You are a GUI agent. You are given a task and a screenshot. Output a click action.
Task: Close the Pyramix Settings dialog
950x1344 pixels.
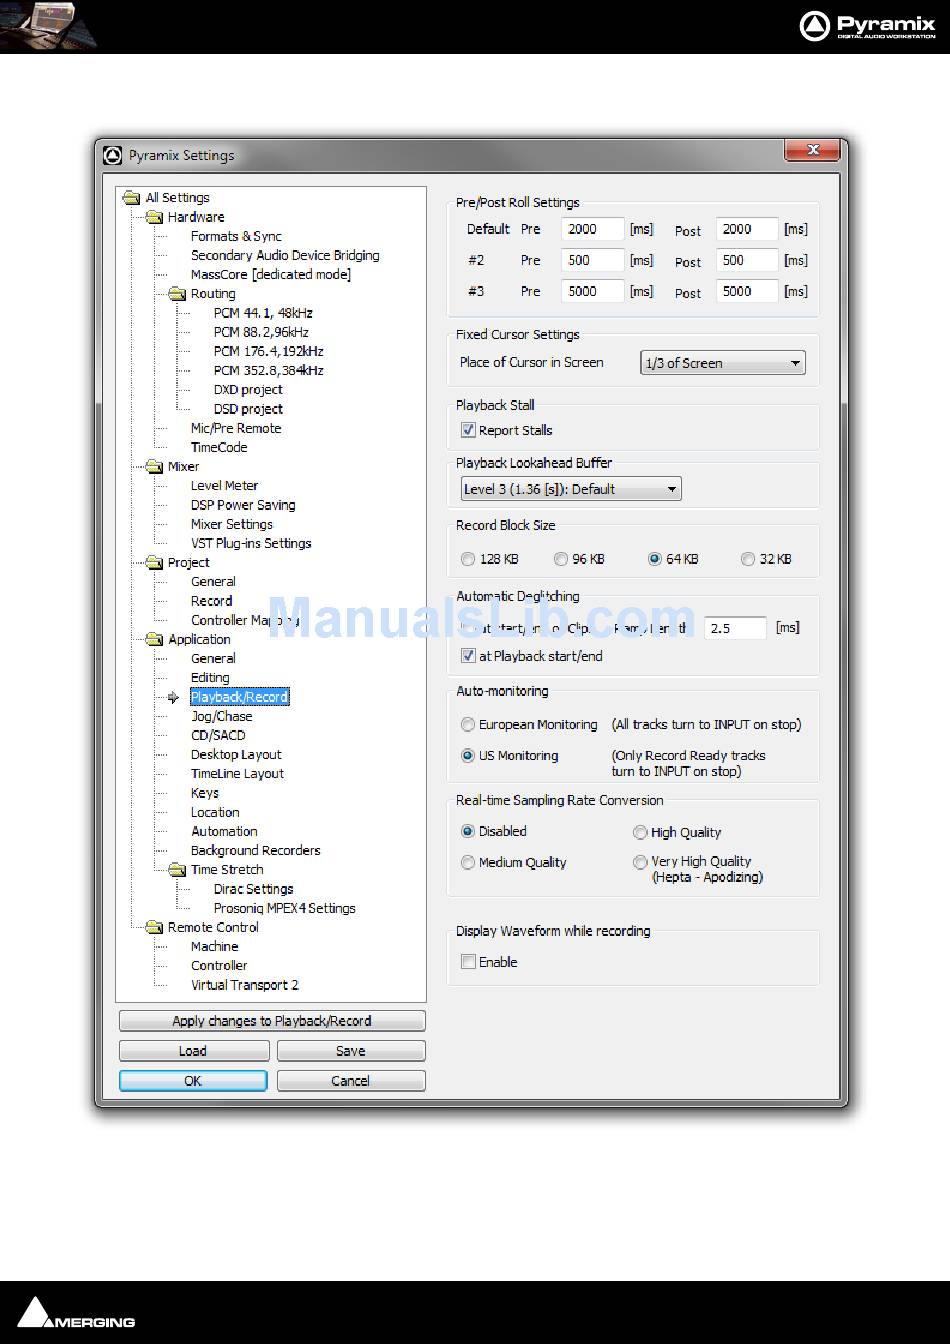(812, 150)
